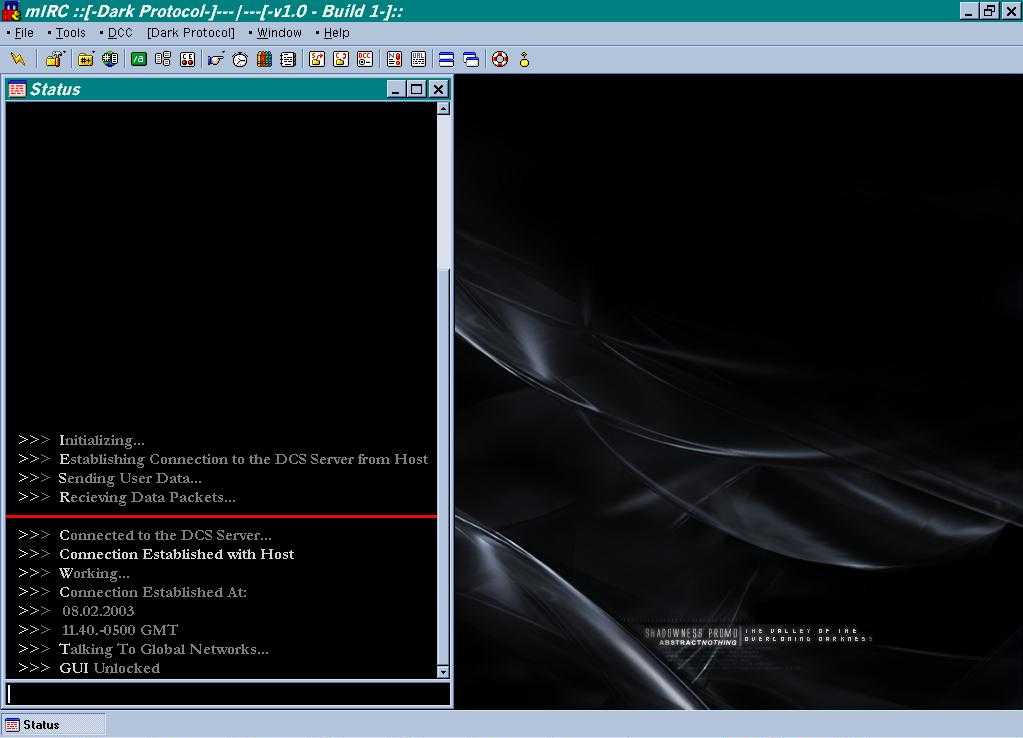
Task: Click the Tile Windows icon
Action: pyautogui.click(x=445, y=59)
